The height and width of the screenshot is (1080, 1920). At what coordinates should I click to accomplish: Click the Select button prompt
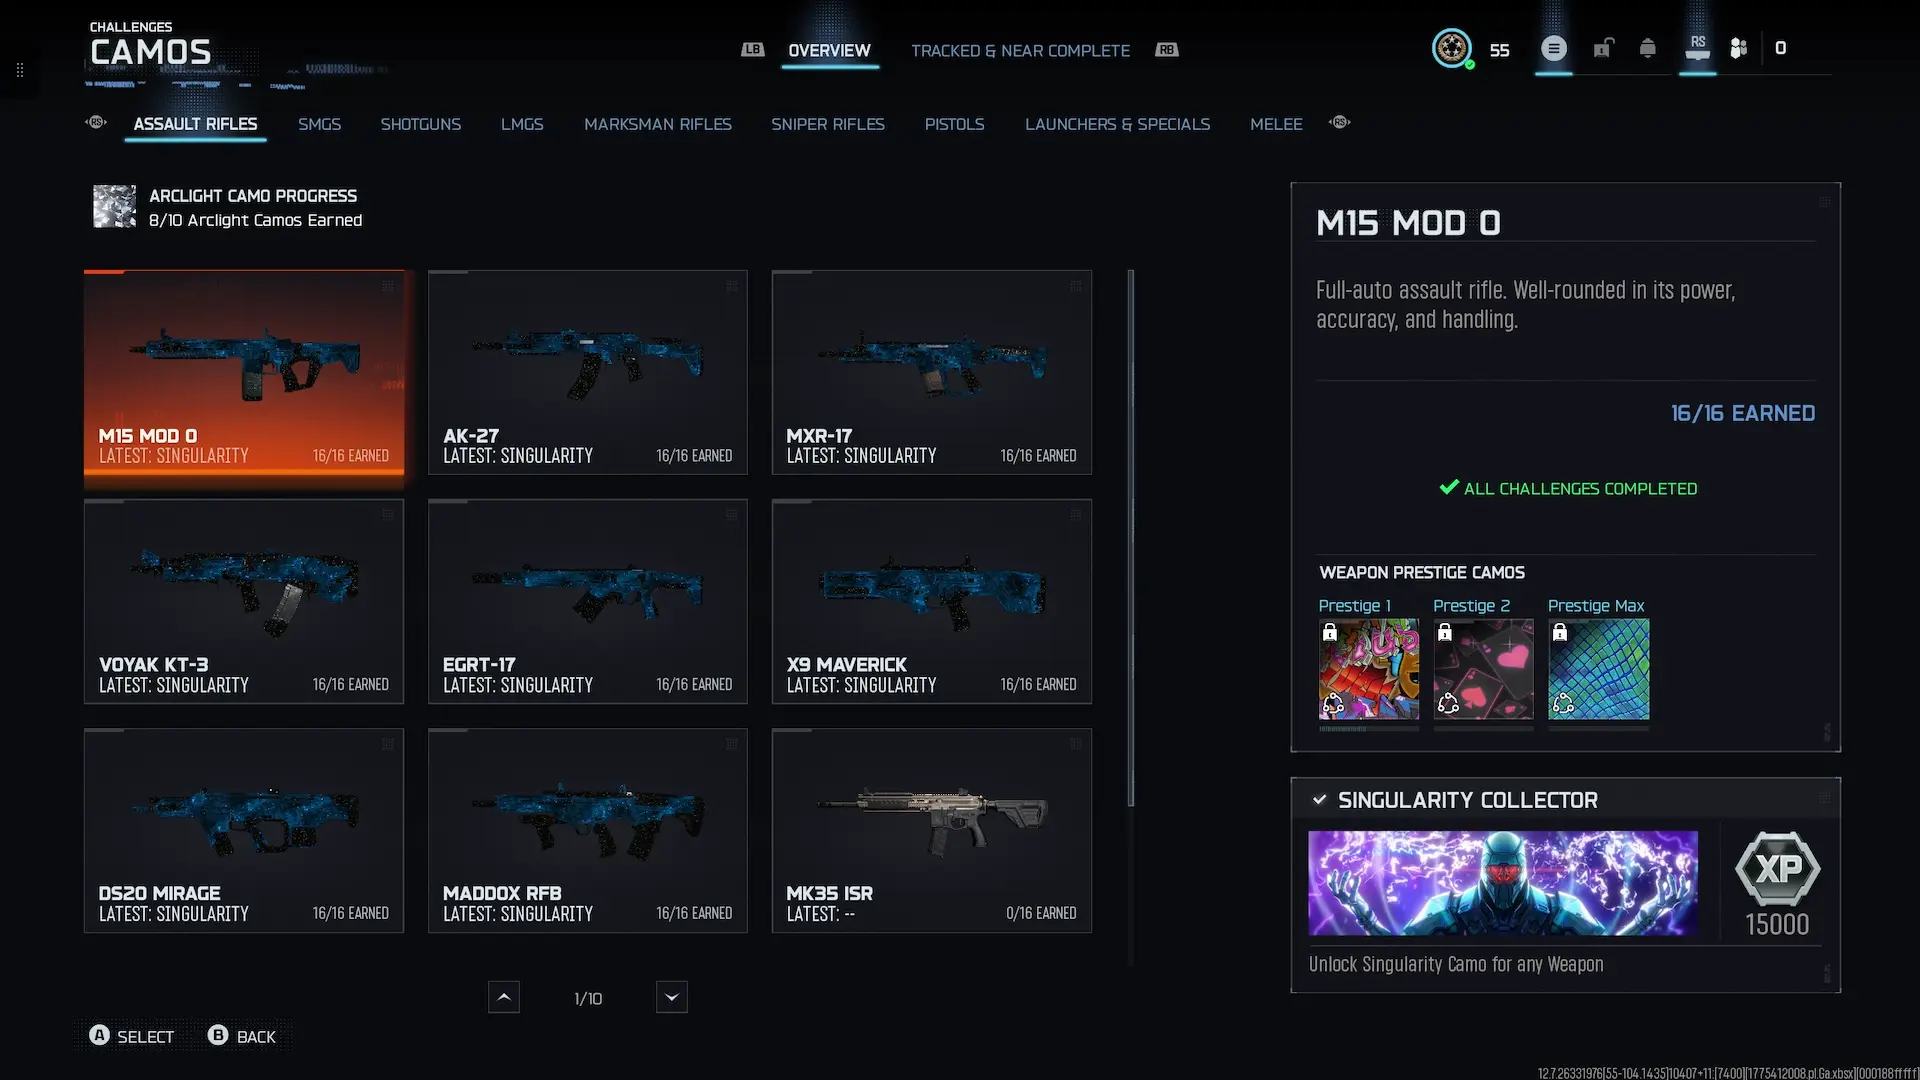click(x=131, y=1036)
